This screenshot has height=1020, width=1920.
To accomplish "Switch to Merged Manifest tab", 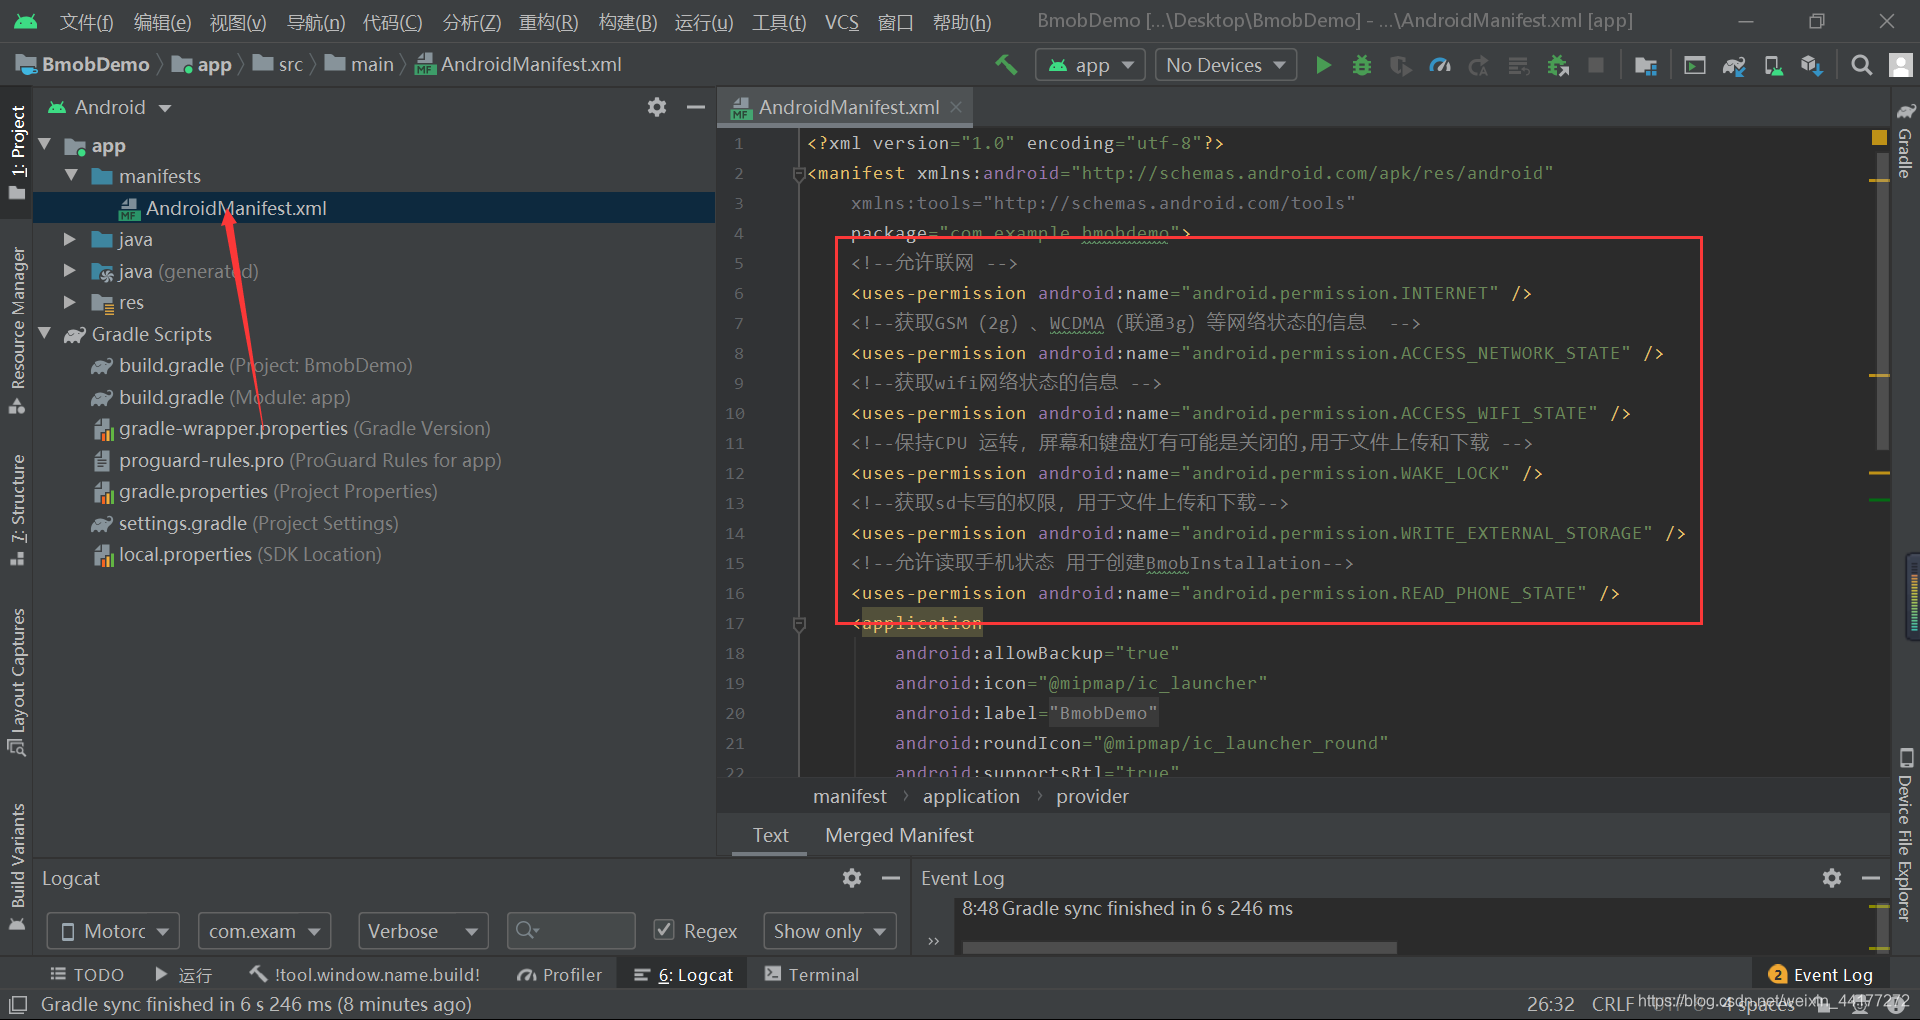I will 899,835.
